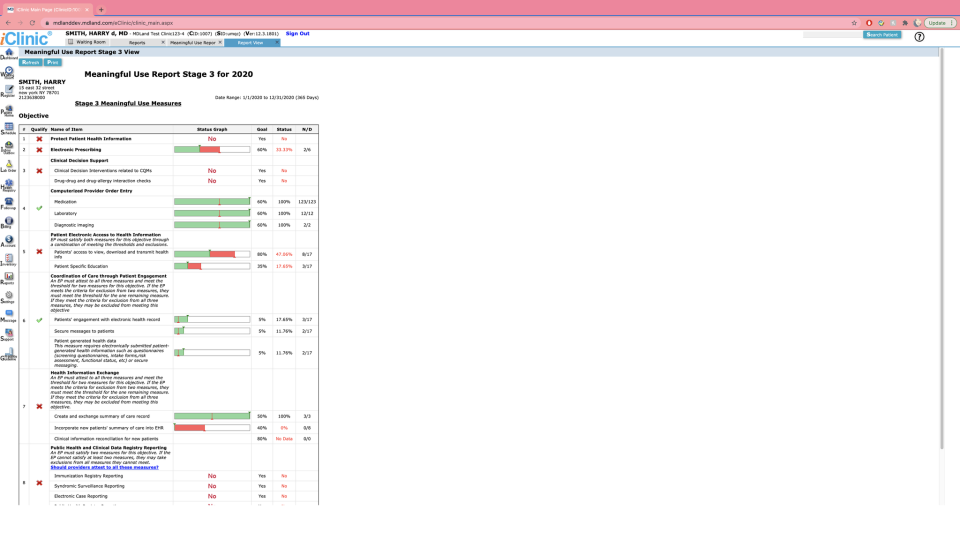Viewport: 960px width, 540px height.
Task: Open the browser Extensions puzzle icon
Action: 905,23
